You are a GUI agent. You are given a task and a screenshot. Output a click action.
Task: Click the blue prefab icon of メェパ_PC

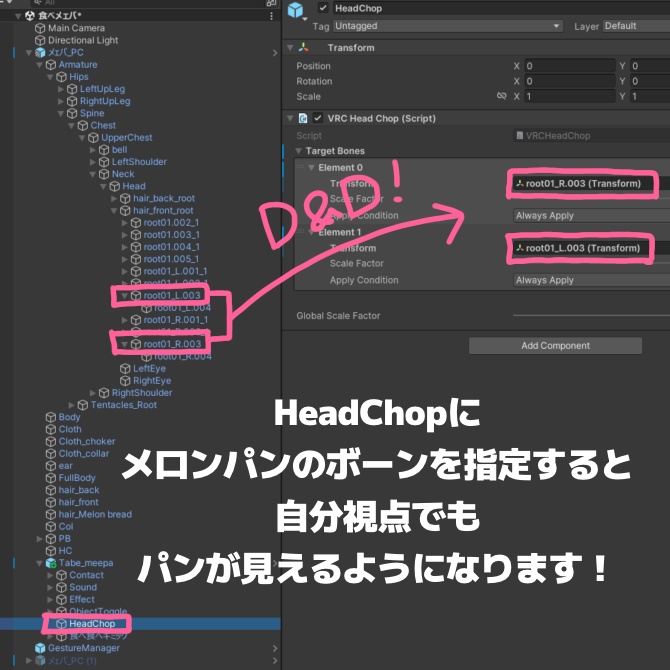40,53
